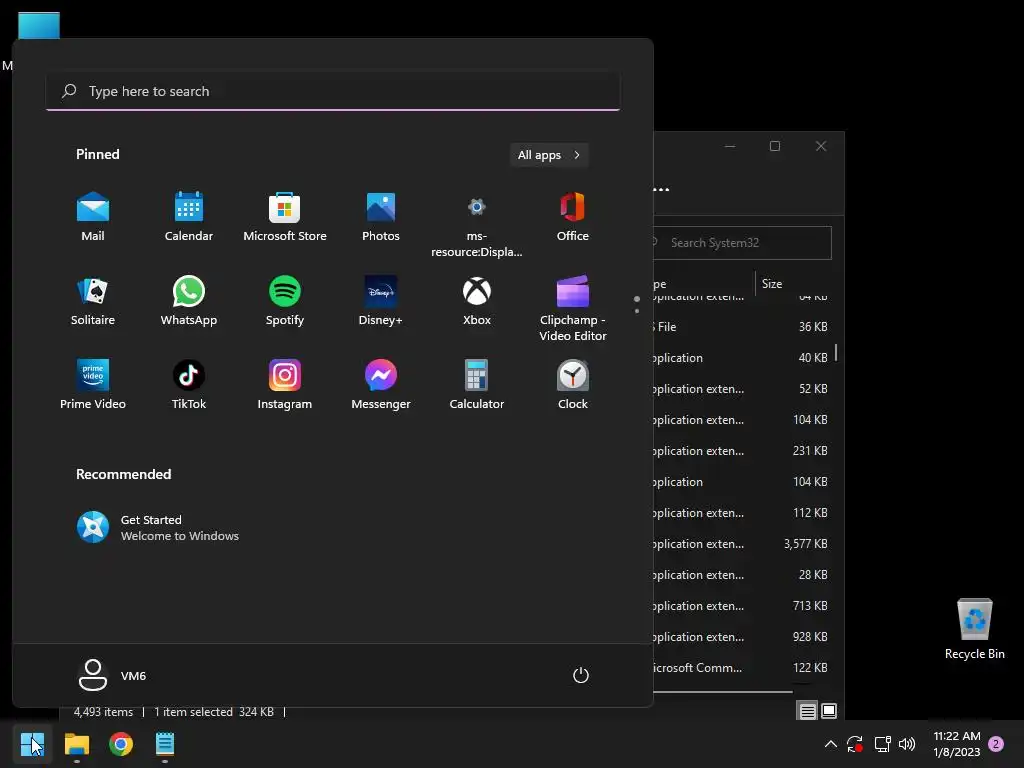Open network settings tray icon
This screenshot has height=768, width=1024.
tap(882, 744)
